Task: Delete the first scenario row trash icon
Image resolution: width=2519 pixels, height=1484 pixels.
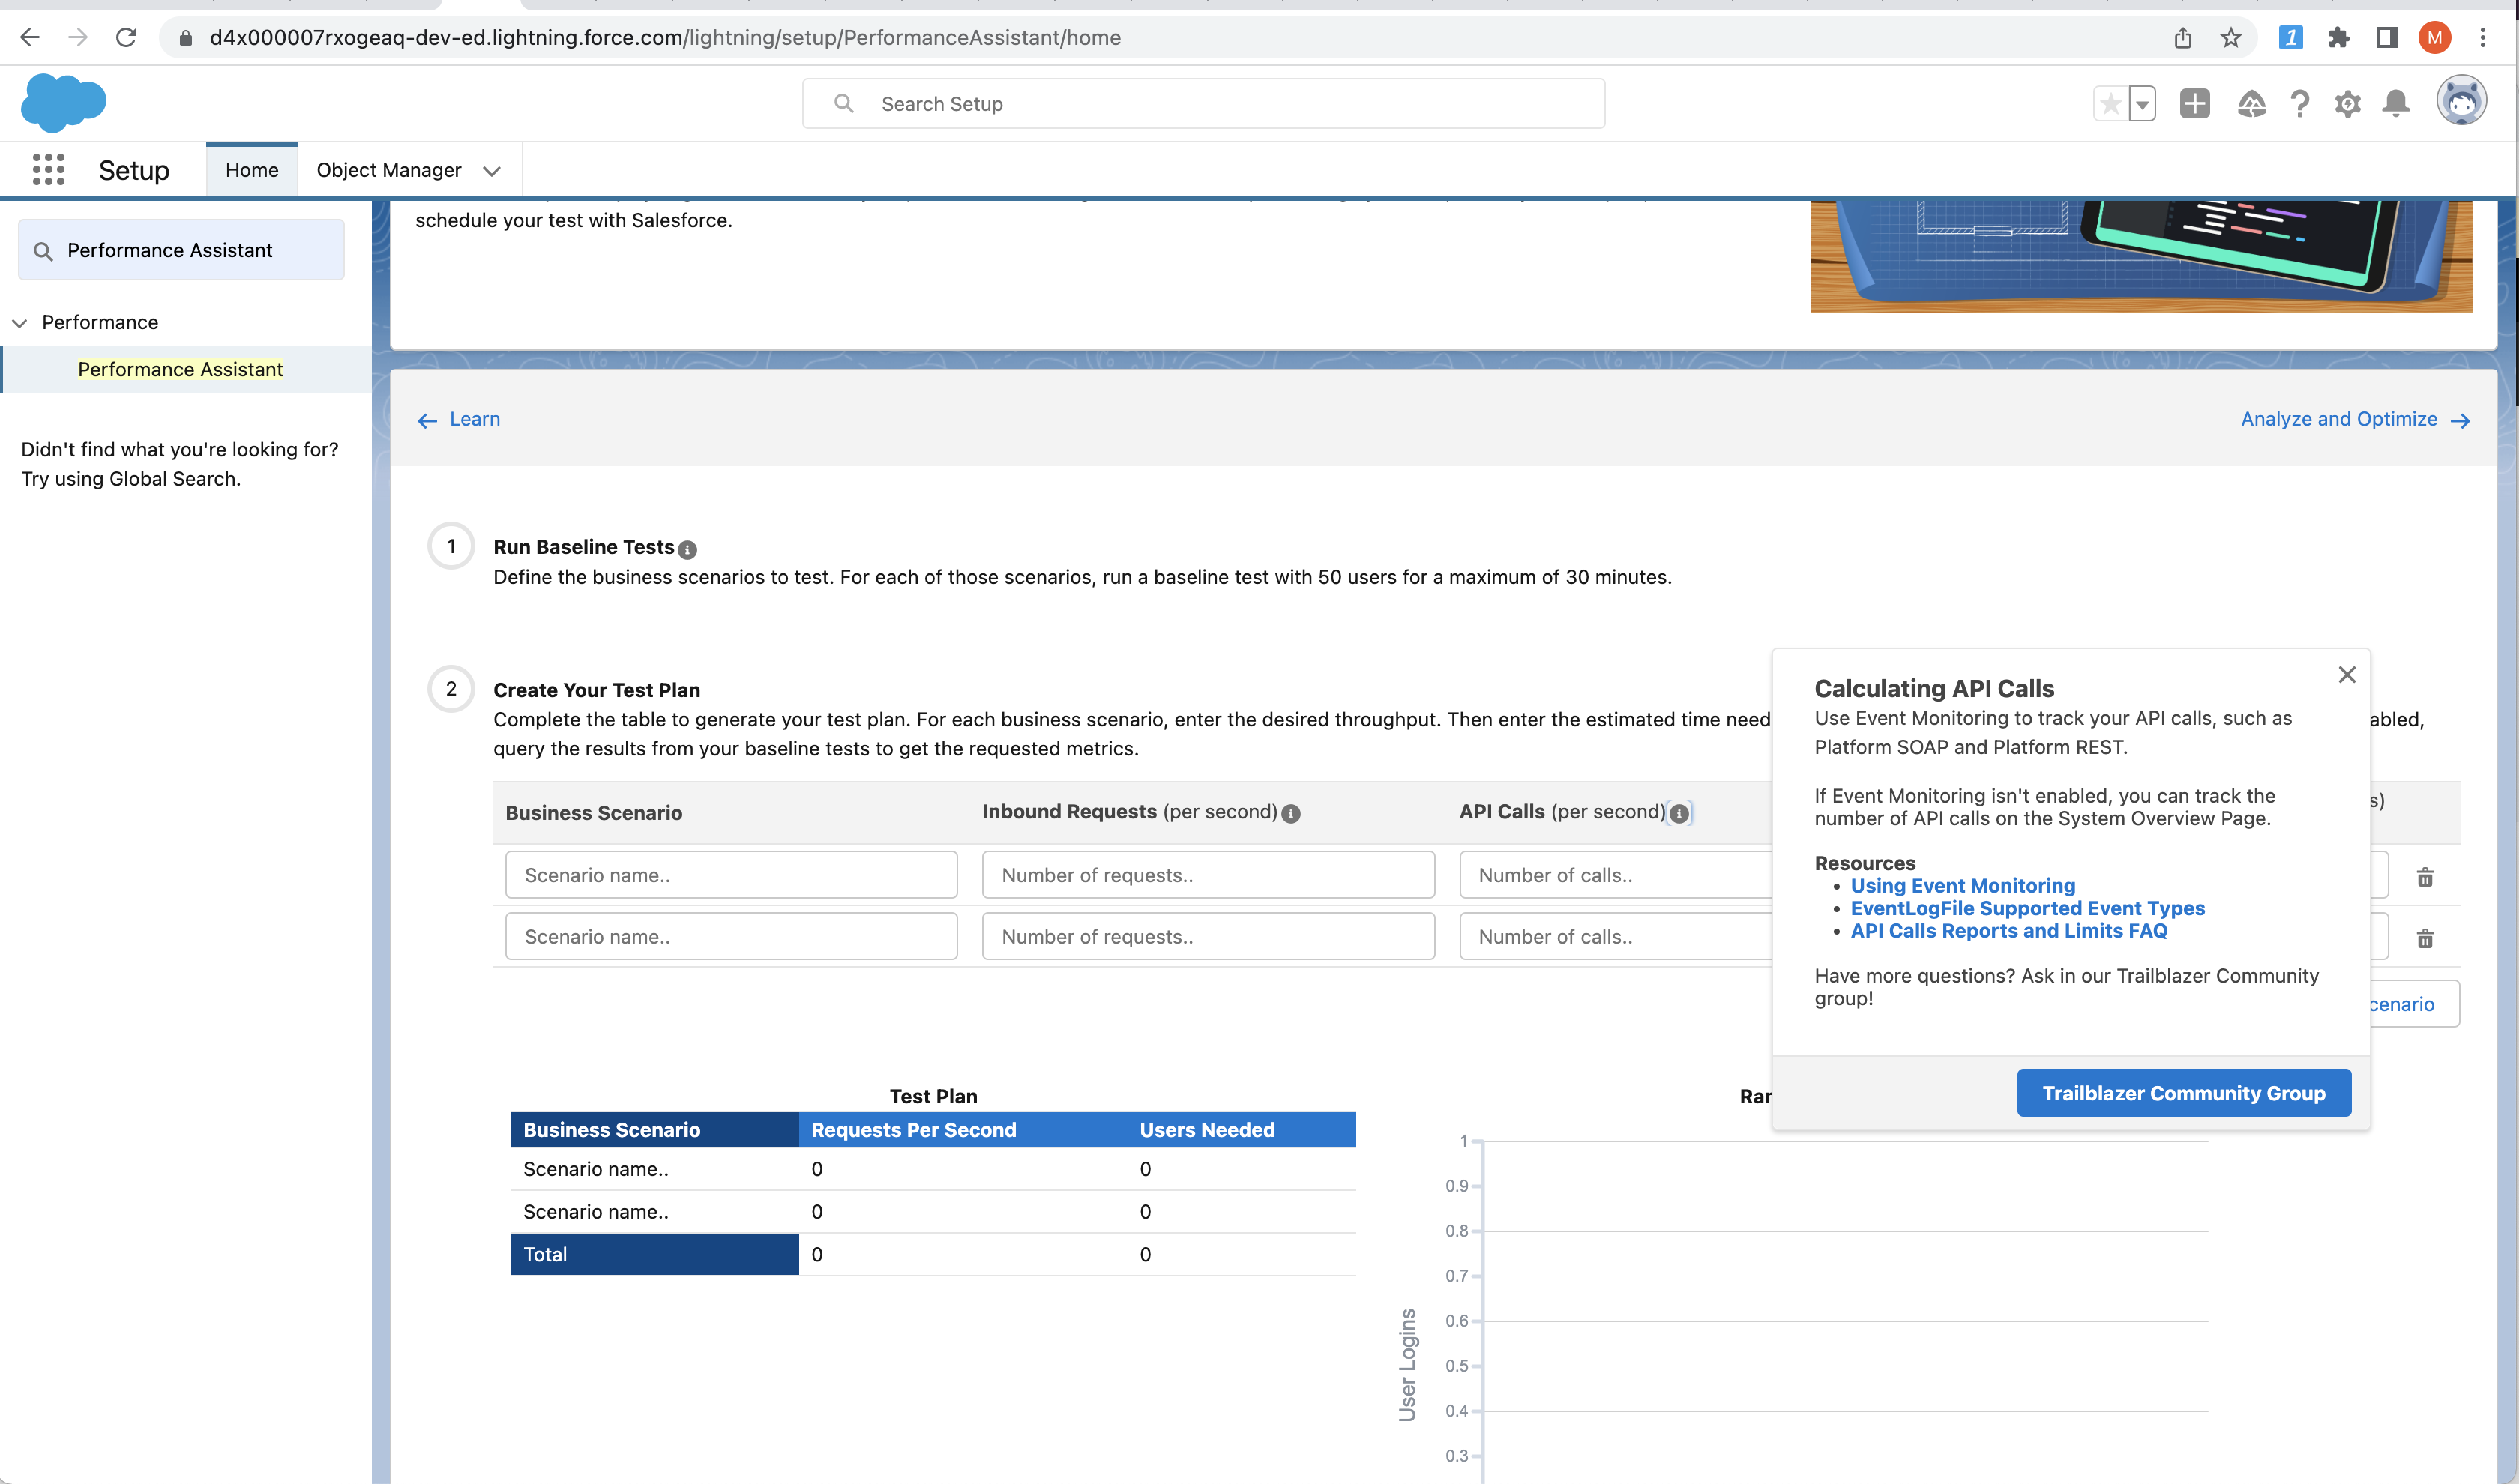Action: 2425,877
